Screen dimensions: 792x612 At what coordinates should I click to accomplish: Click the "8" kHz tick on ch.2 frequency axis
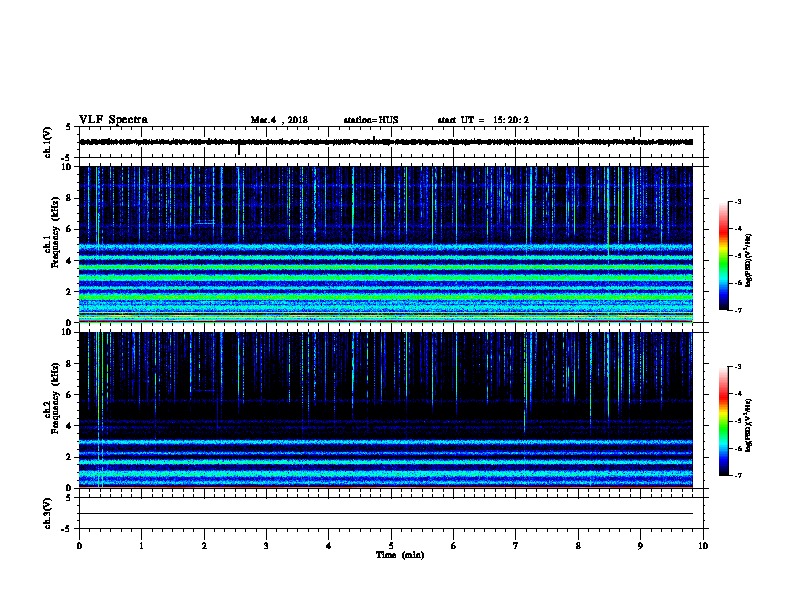[x=69, y=364]
